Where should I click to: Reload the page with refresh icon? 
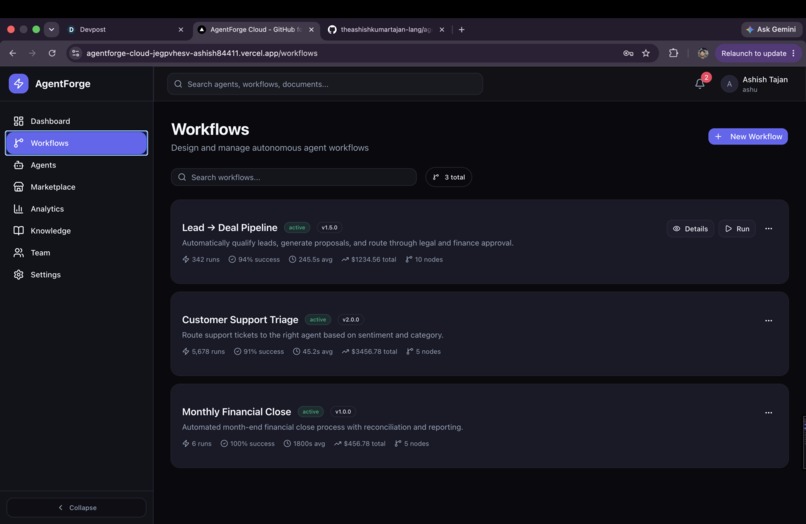pos(52,53)
